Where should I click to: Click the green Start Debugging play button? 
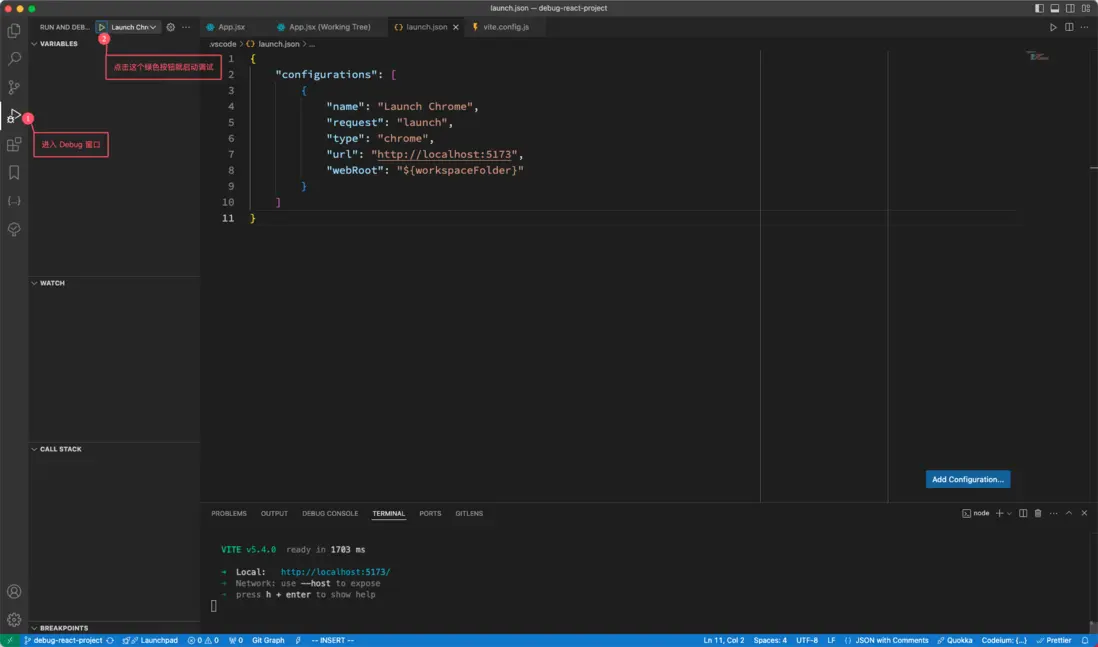tap(102, 27)
